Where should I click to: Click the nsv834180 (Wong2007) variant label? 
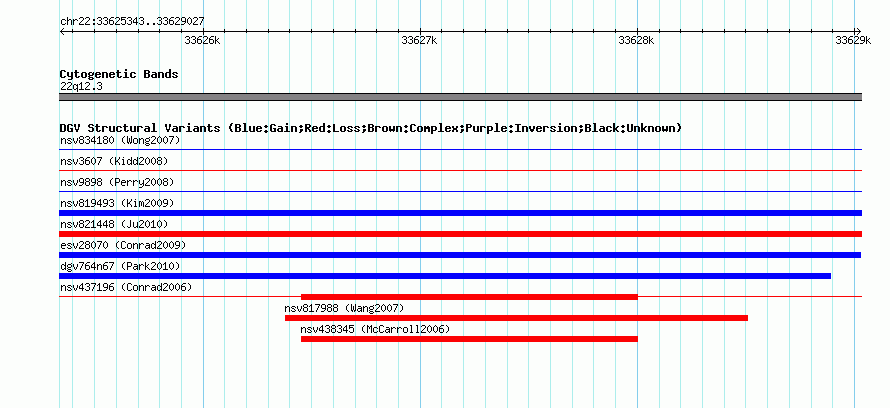[120, 140]
